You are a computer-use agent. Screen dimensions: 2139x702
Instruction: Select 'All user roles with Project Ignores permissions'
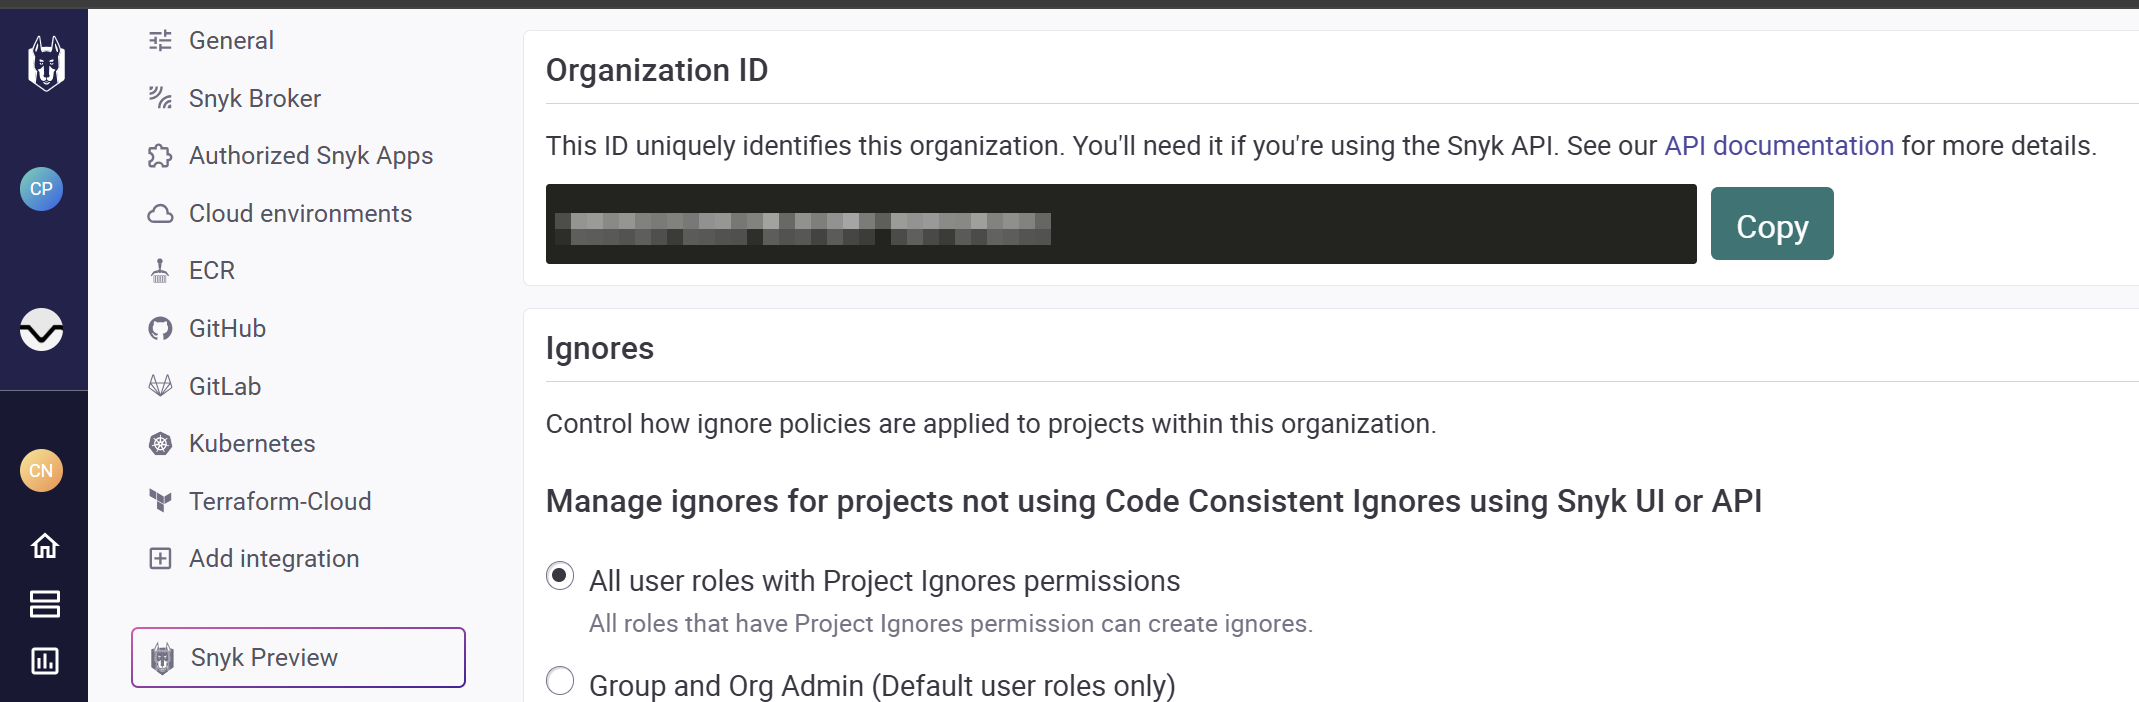[x=560, y=576]
